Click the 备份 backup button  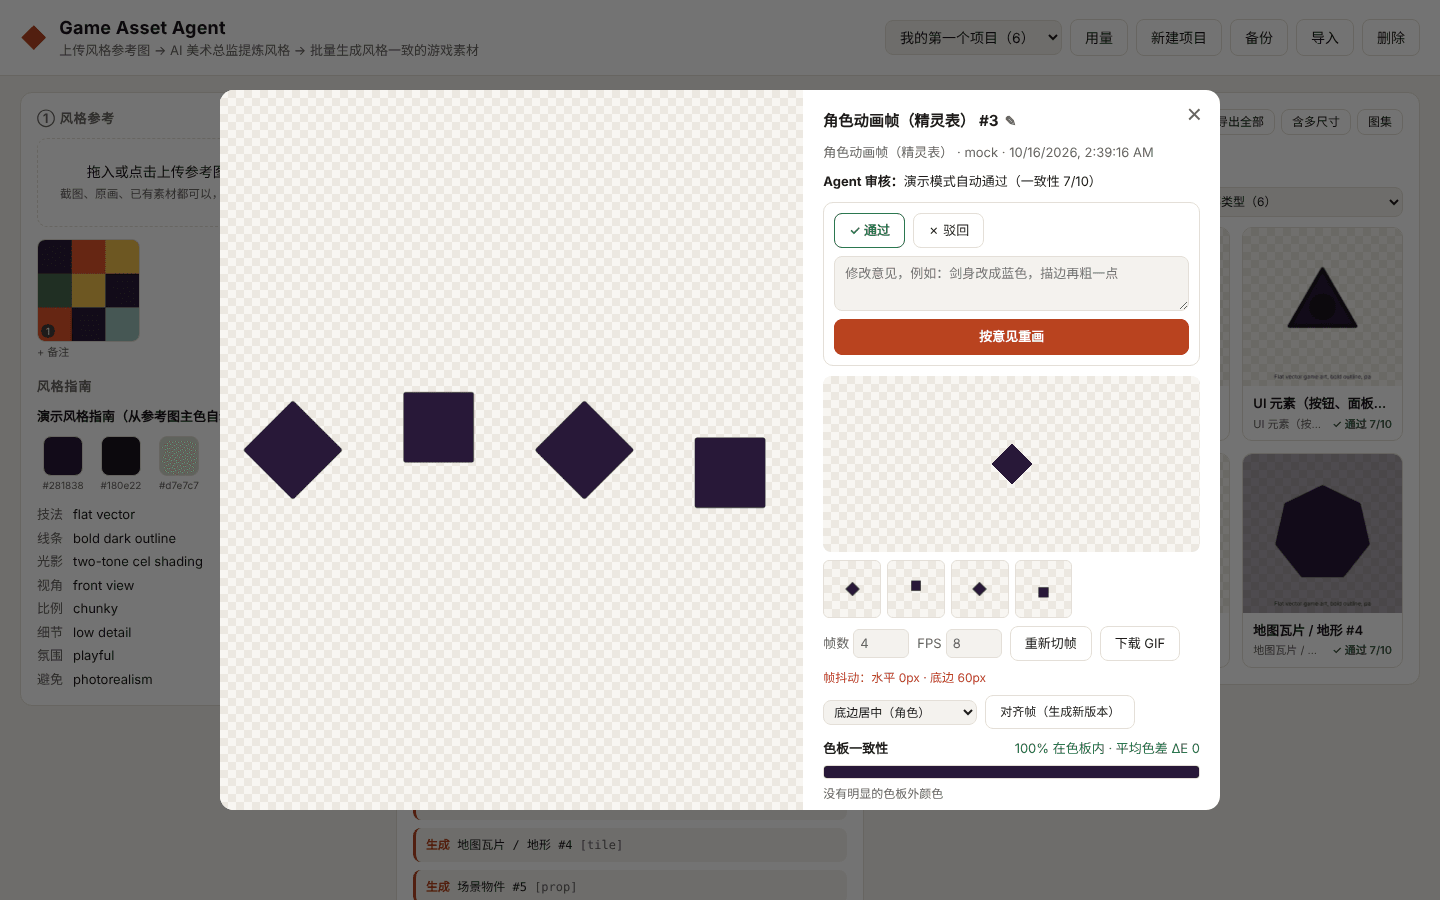click(1259, 38)
